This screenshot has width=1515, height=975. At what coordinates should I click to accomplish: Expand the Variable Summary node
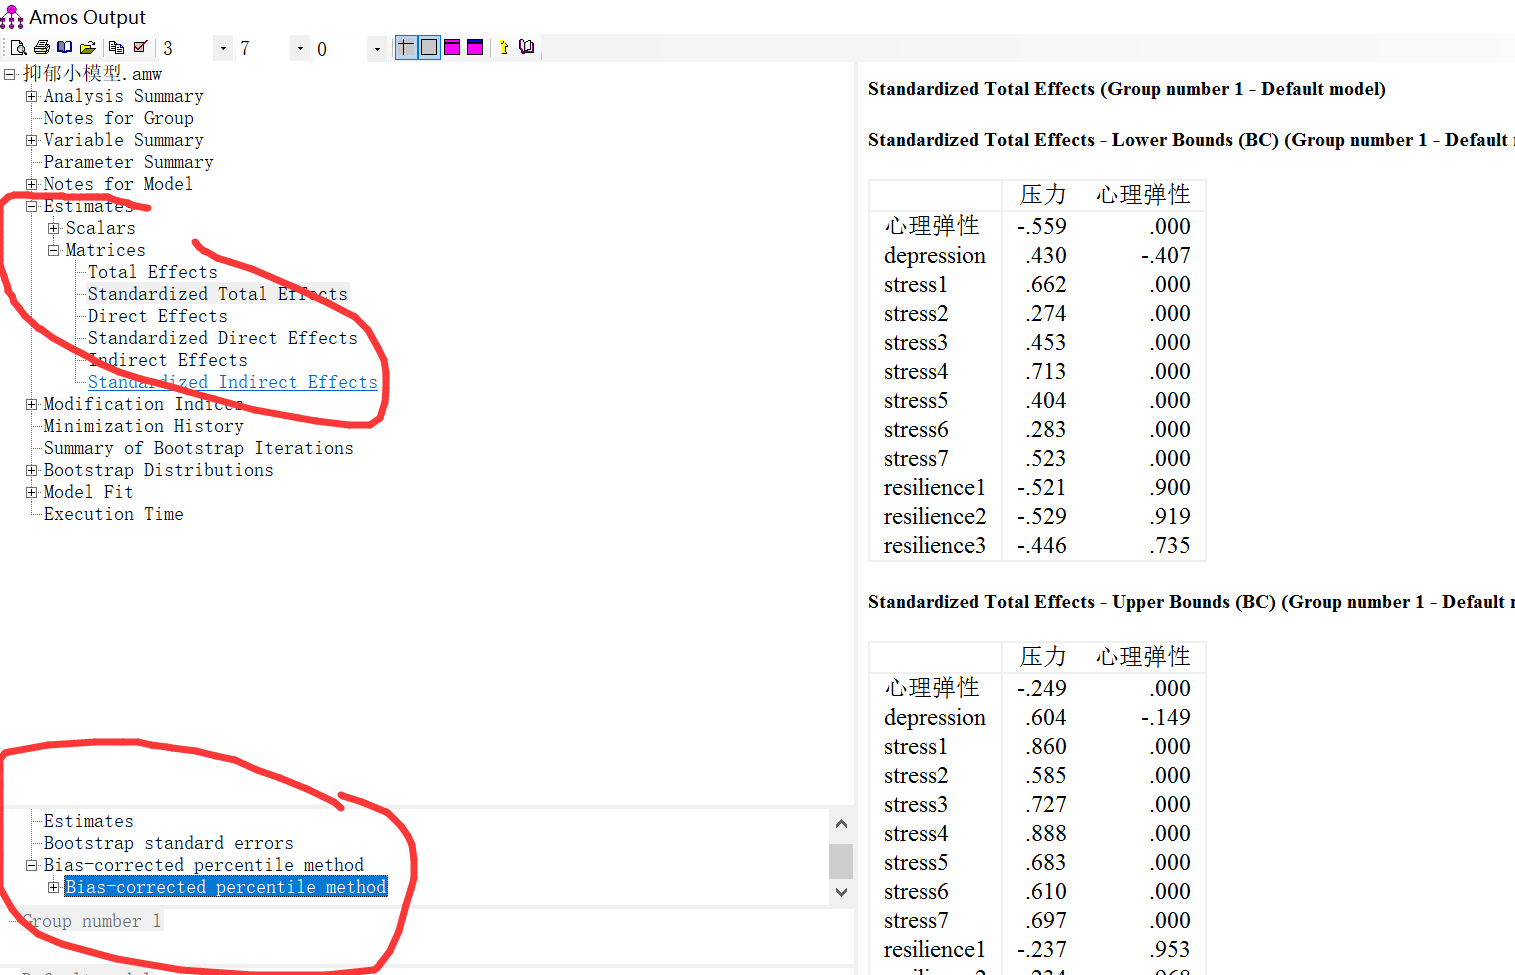31,140
